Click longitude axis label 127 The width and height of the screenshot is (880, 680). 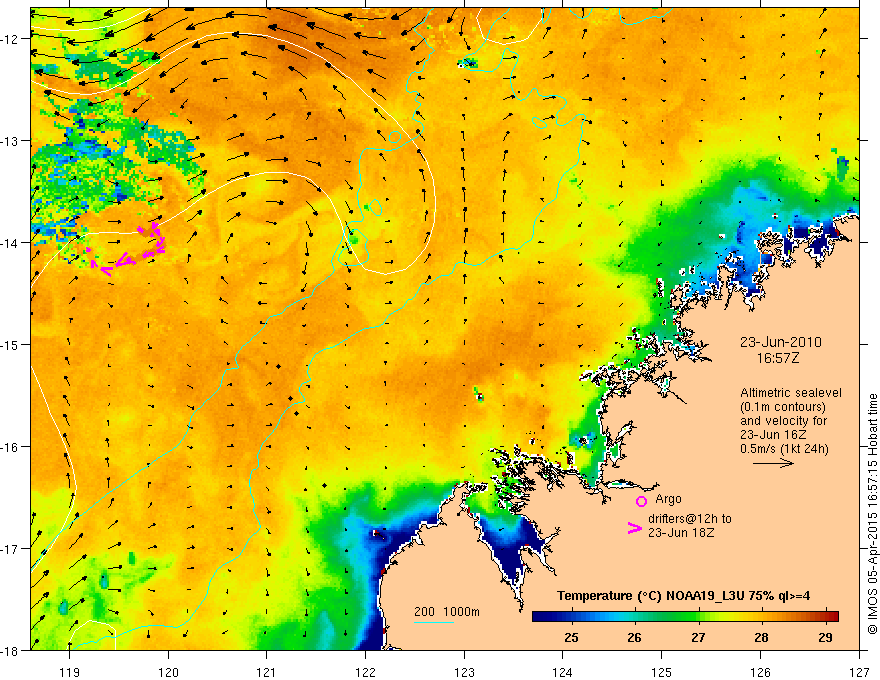pos(859,672)
